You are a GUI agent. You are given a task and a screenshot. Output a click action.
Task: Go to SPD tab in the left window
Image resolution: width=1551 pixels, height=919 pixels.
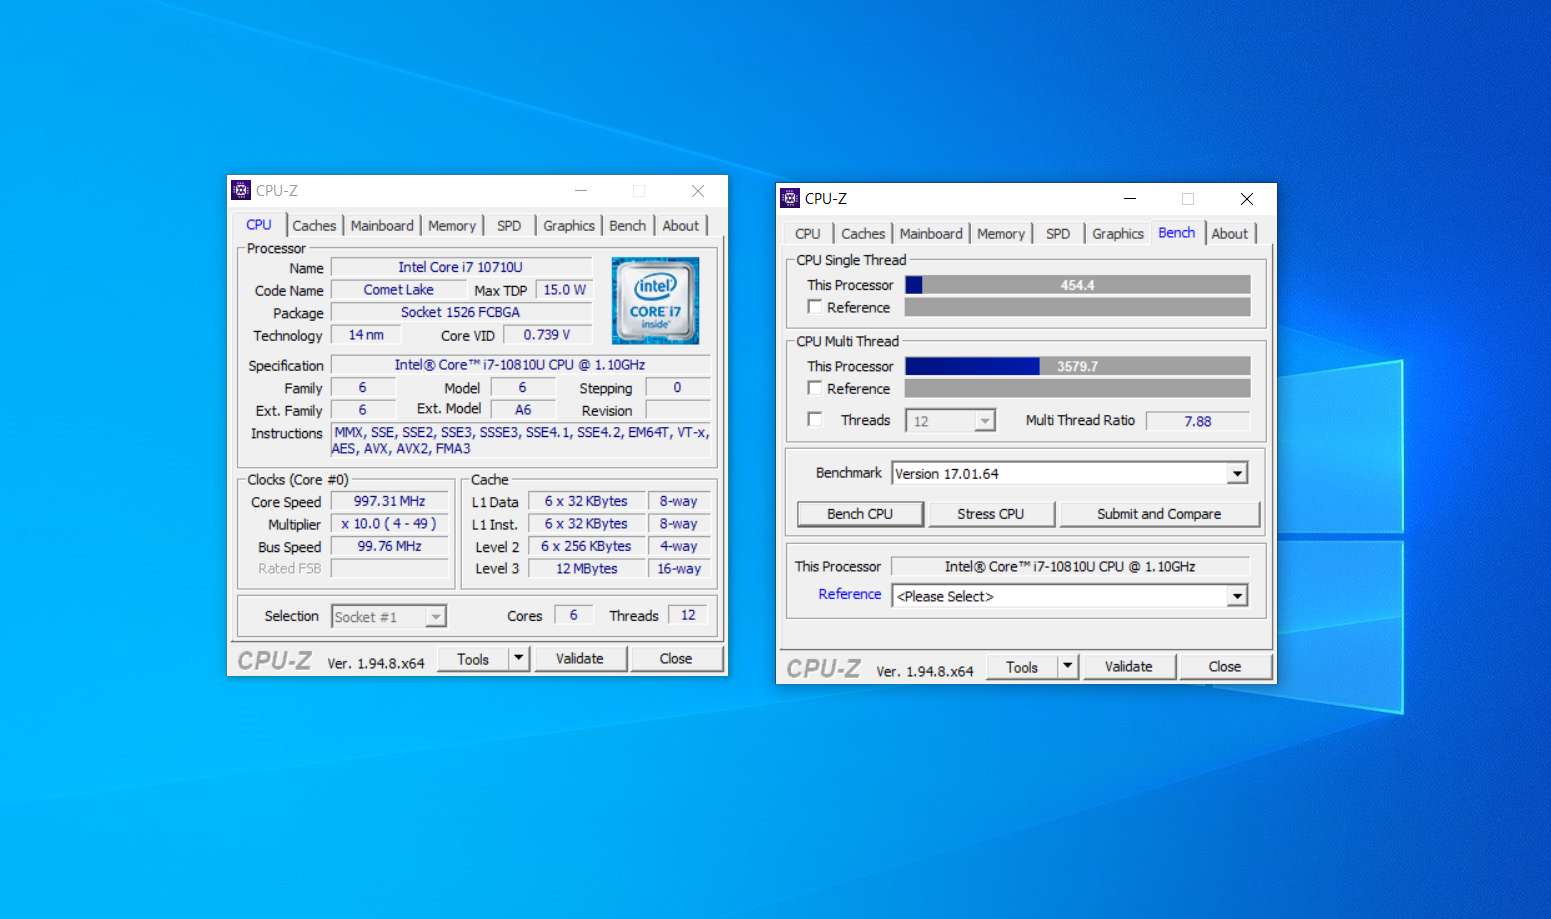(509, 226)
